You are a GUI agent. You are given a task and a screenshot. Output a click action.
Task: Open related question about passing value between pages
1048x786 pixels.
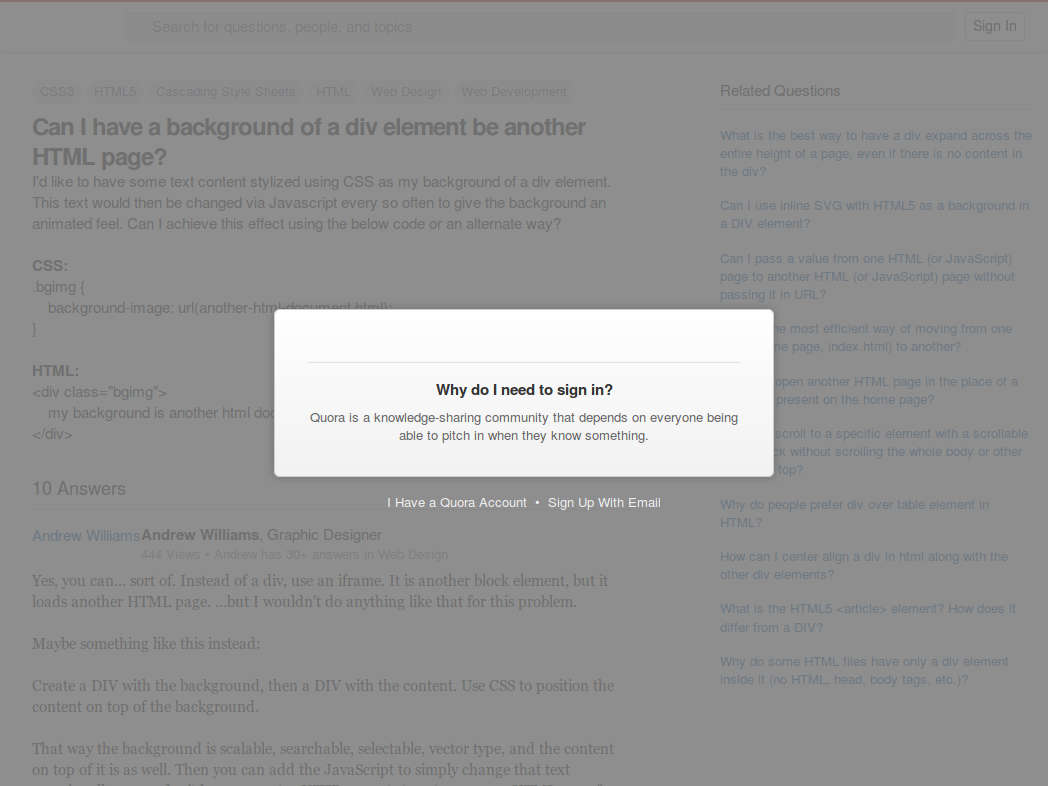tap(867, 277)
